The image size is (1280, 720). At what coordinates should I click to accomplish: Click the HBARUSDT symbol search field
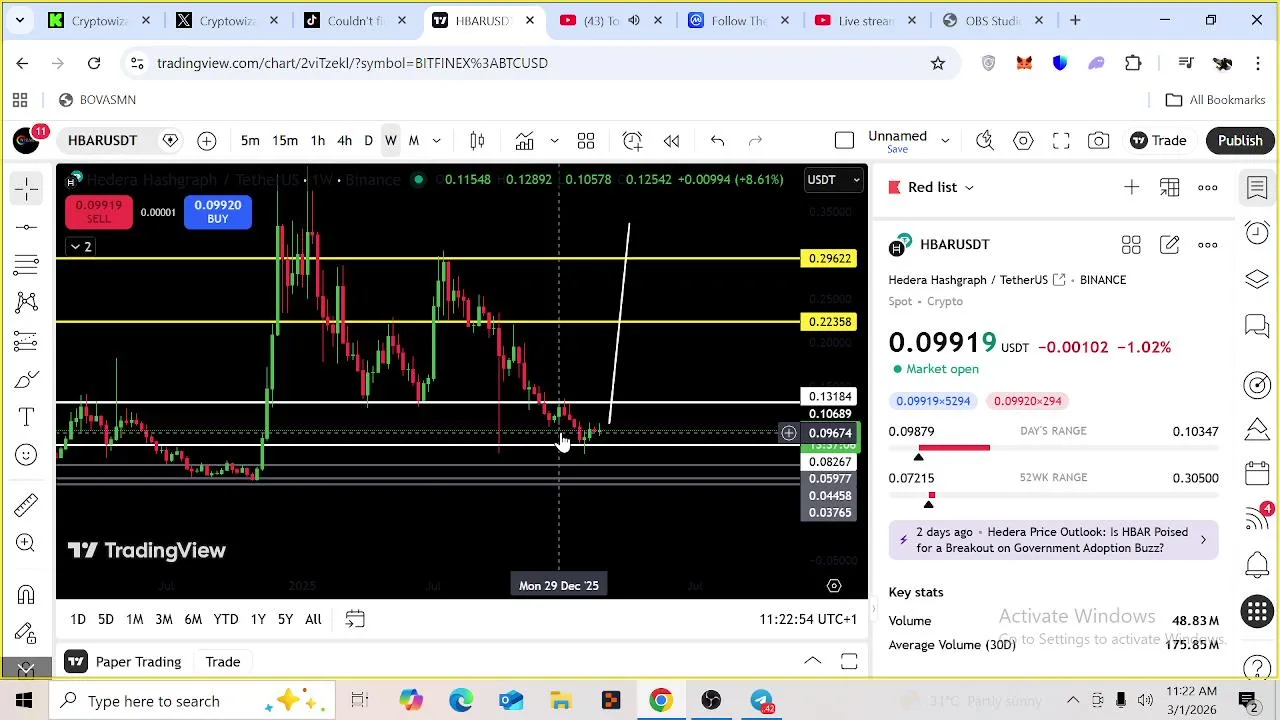coord(102,141)
